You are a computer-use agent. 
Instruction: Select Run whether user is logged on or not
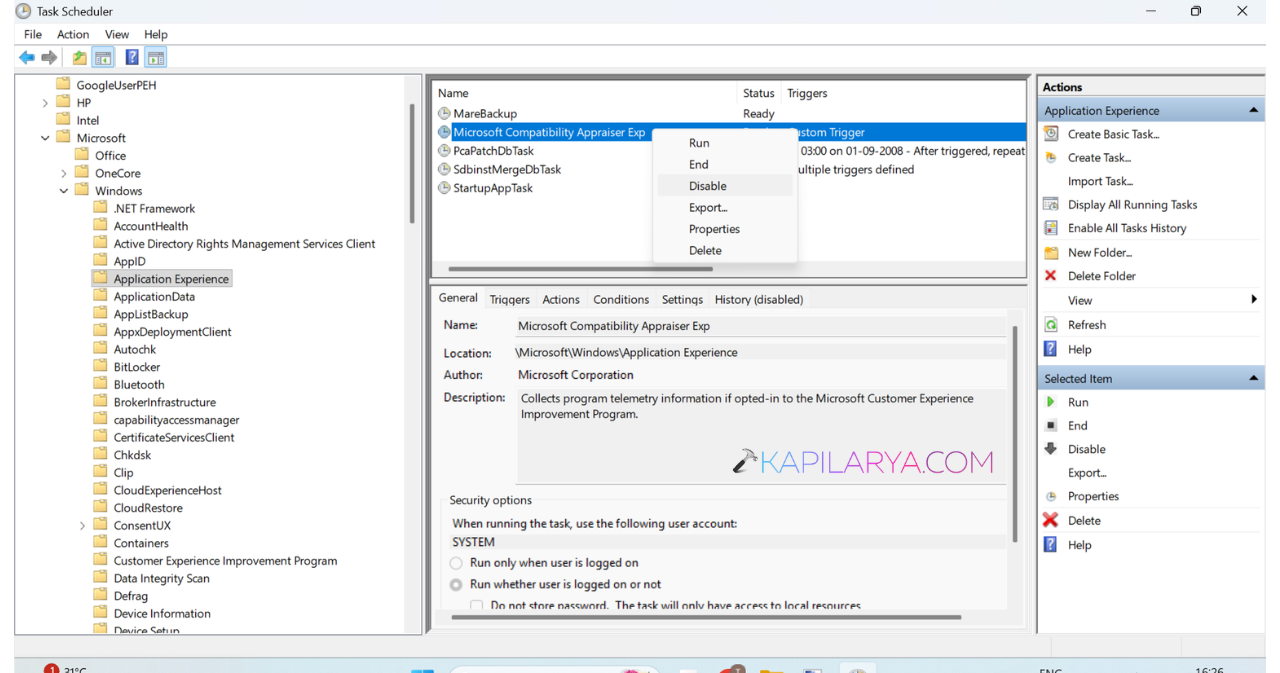[456, 585]
